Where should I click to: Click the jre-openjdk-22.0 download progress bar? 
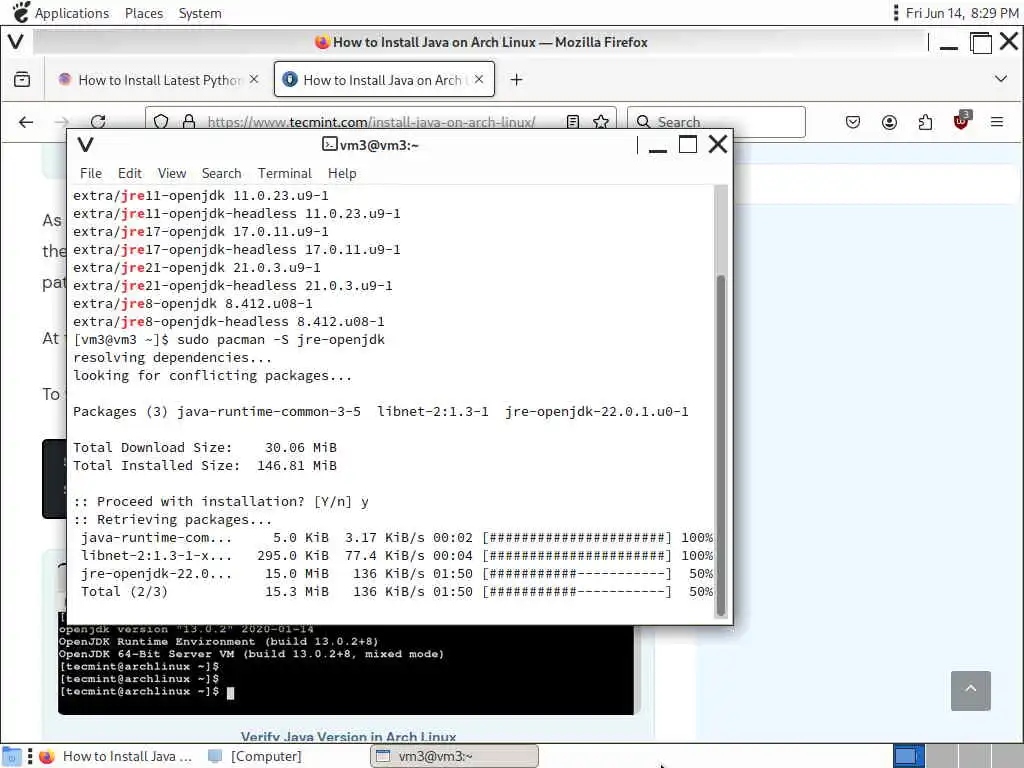point(577,573)
